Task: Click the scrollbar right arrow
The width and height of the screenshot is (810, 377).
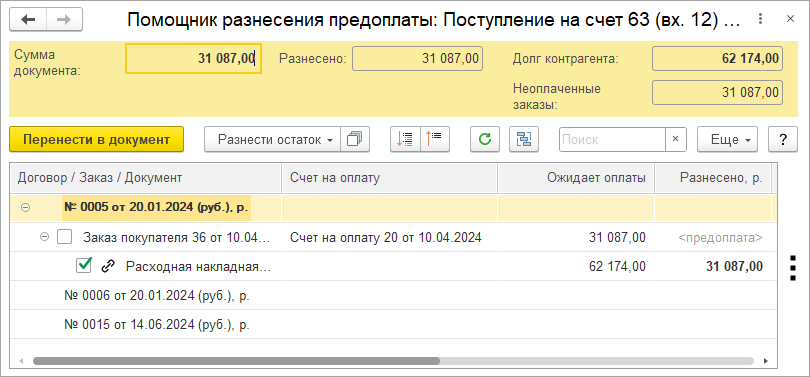Action: coord(766,361)
